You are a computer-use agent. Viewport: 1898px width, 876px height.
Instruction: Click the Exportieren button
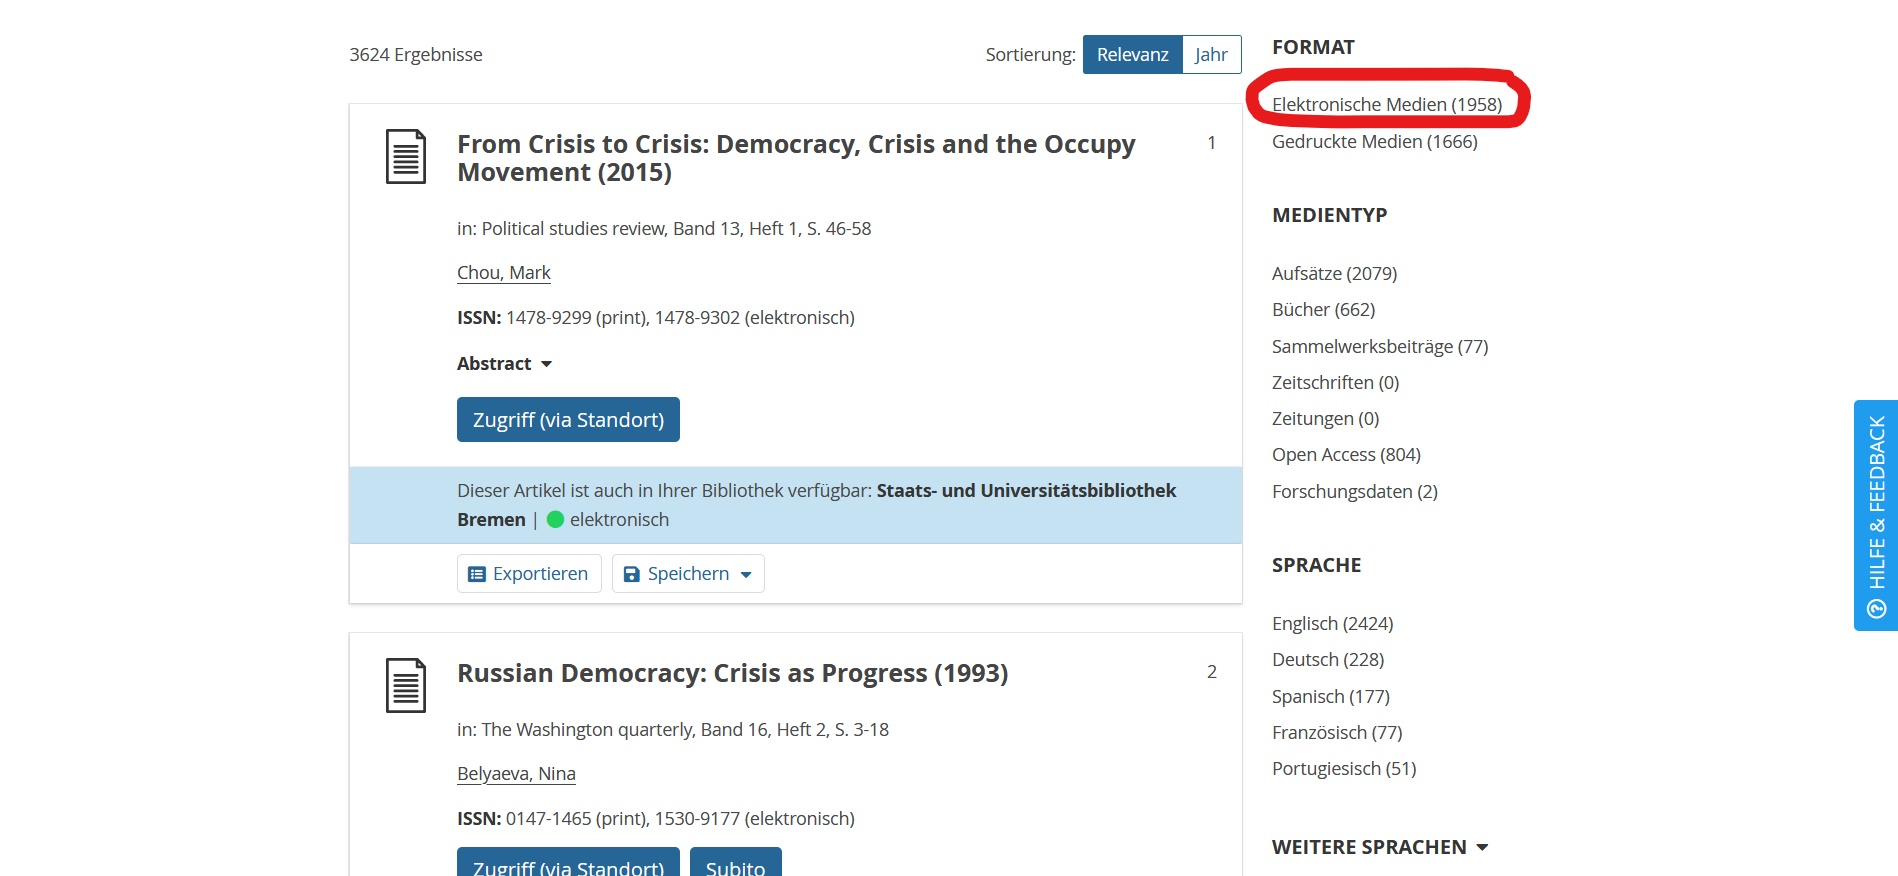[529, 574]
